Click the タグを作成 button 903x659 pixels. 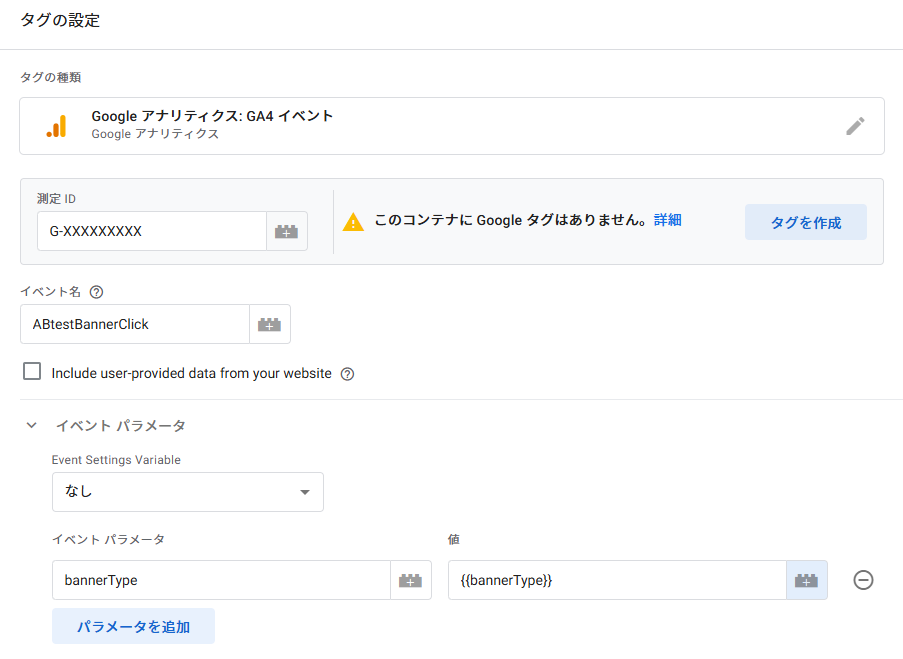tap(805, 222)
